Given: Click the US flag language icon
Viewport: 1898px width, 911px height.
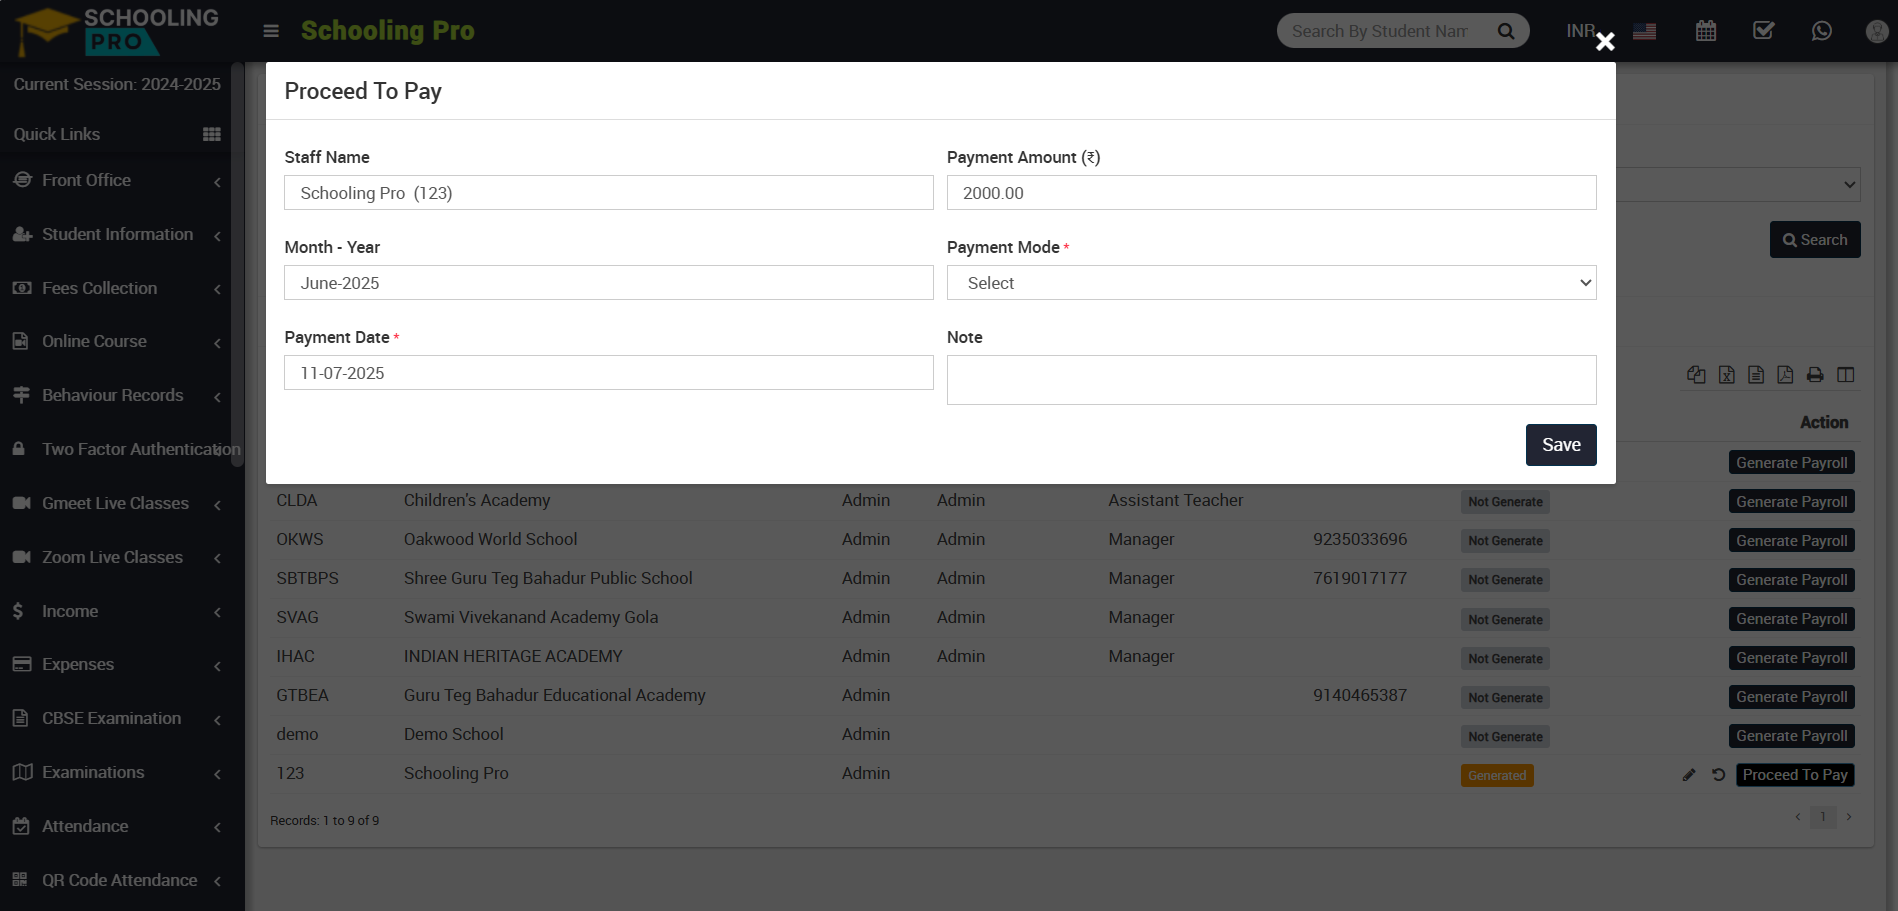Looking at the screenshot, I should click(1644, 31).
